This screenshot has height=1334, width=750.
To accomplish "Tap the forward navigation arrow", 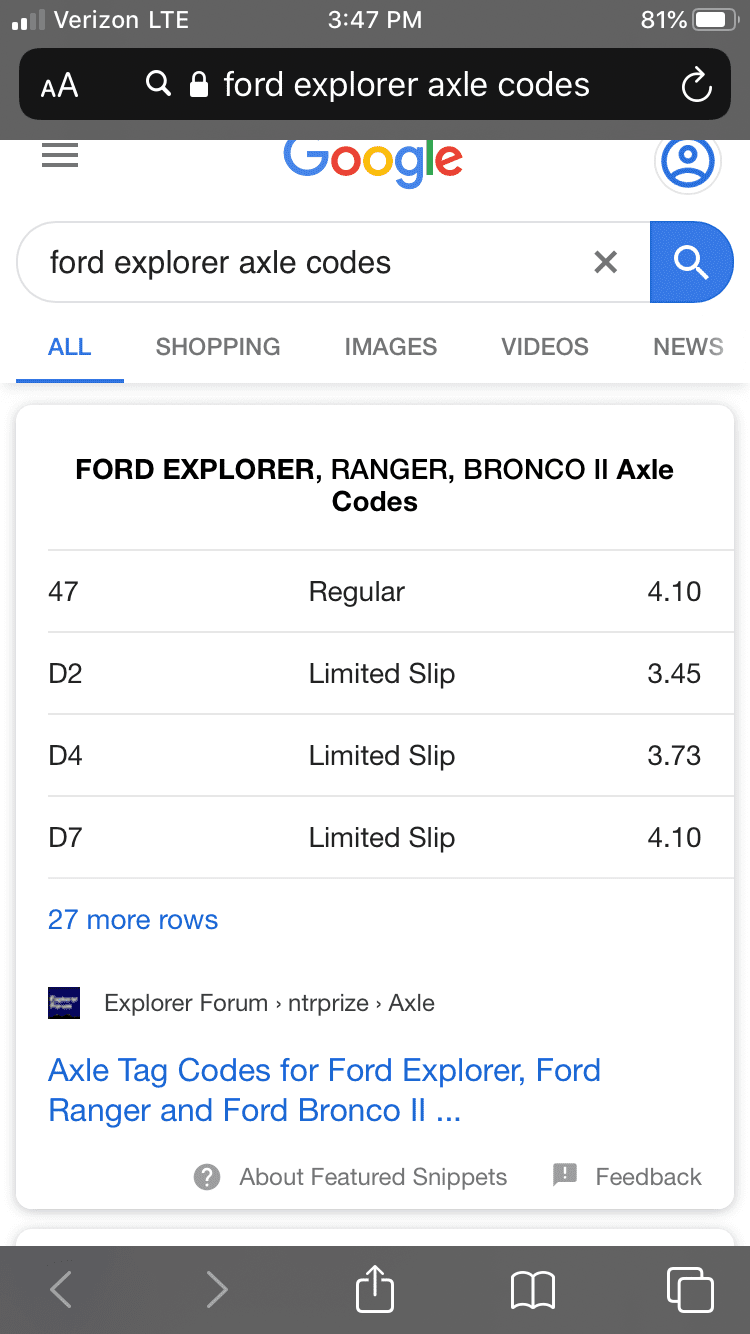I will point(217,1289).
